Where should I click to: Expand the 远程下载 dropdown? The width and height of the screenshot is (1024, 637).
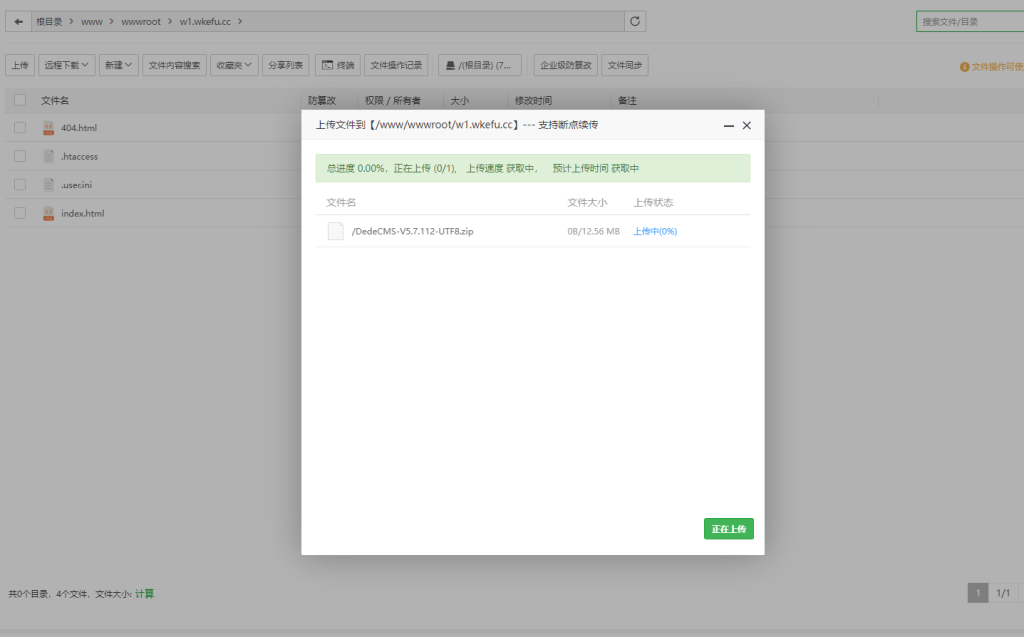point(67,65)
